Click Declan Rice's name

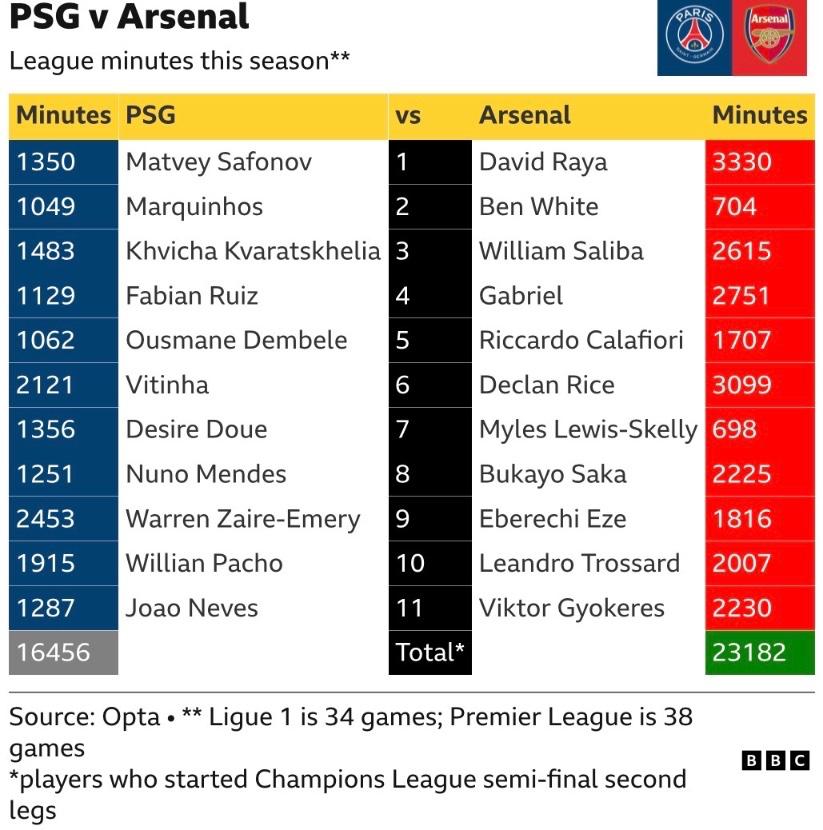(x=547, y=385)
